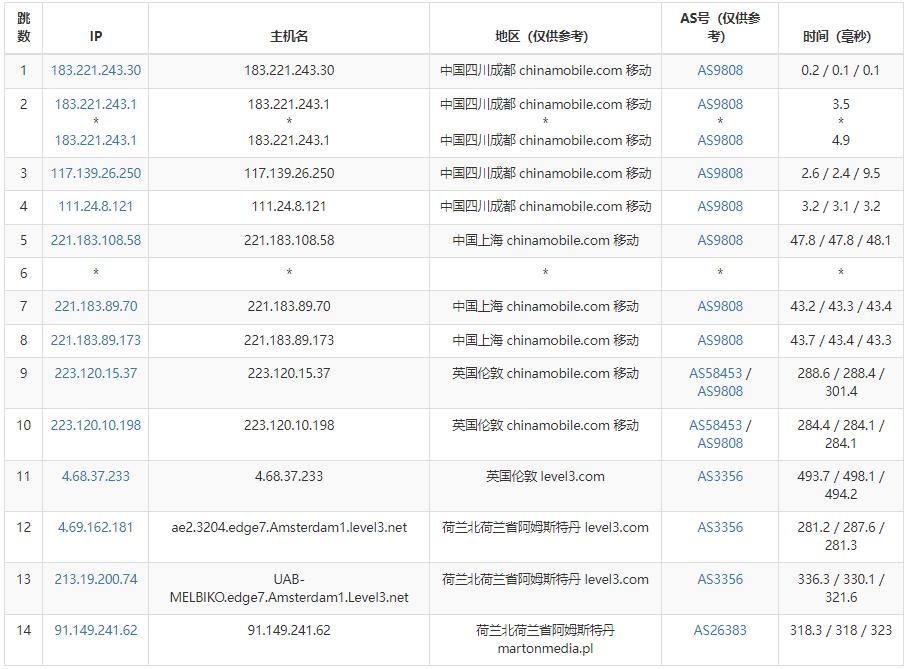The image size is (906, 669).
Task: Select hostname ae2.3204.edge7.Amsterdam1.level3.net
Action: [289, 527]
